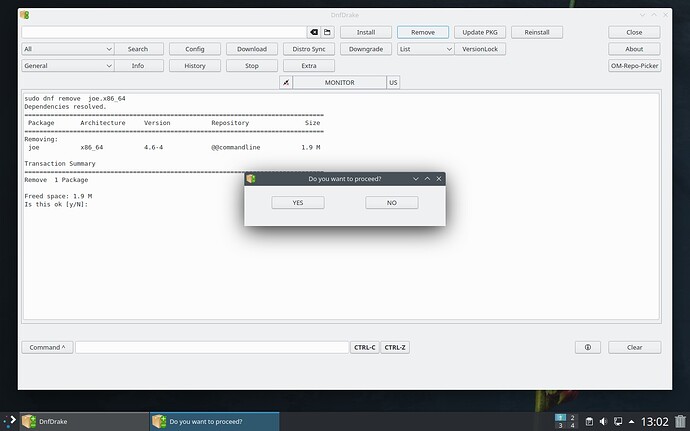Focus the package name search field
The width and height of the screenshot is (690, 431).
[164, 32]
